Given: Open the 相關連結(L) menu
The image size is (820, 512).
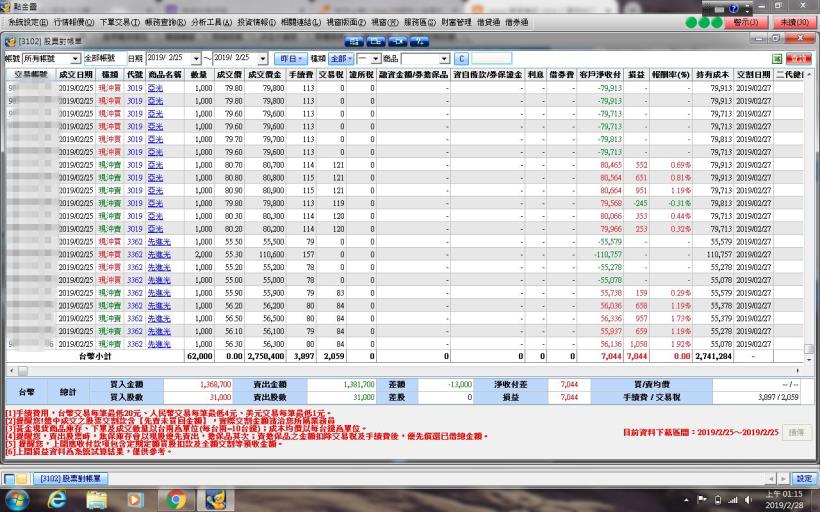Looking at the screenshot, I should pos(301,22).
